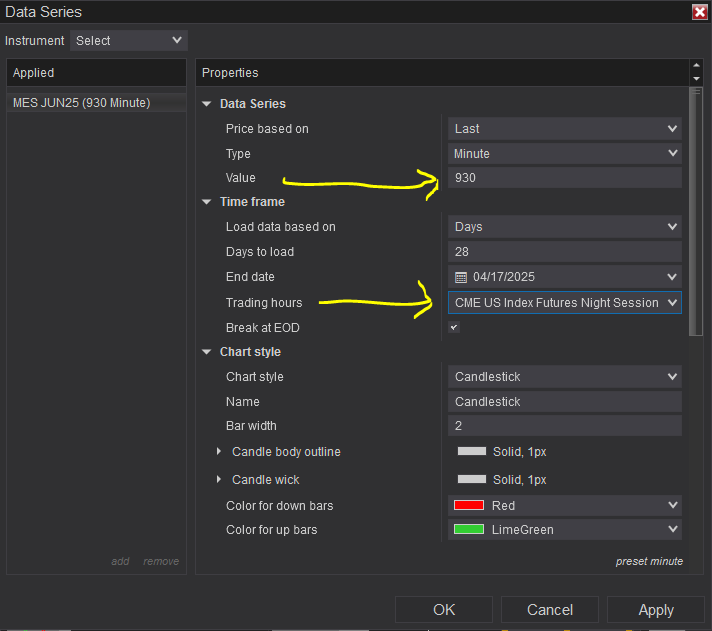Click the red swatch for down bars
Viewport: 712px width, 631px height.
469,505
